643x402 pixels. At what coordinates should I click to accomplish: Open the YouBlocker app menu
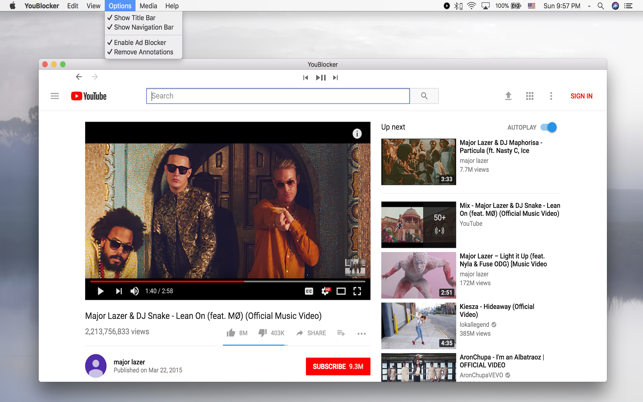coord(41,6)
